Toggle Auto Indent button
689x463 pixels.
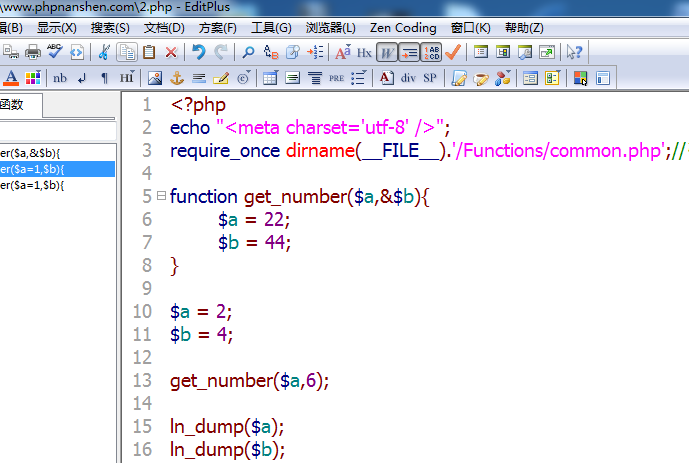[x=409, y=53]
